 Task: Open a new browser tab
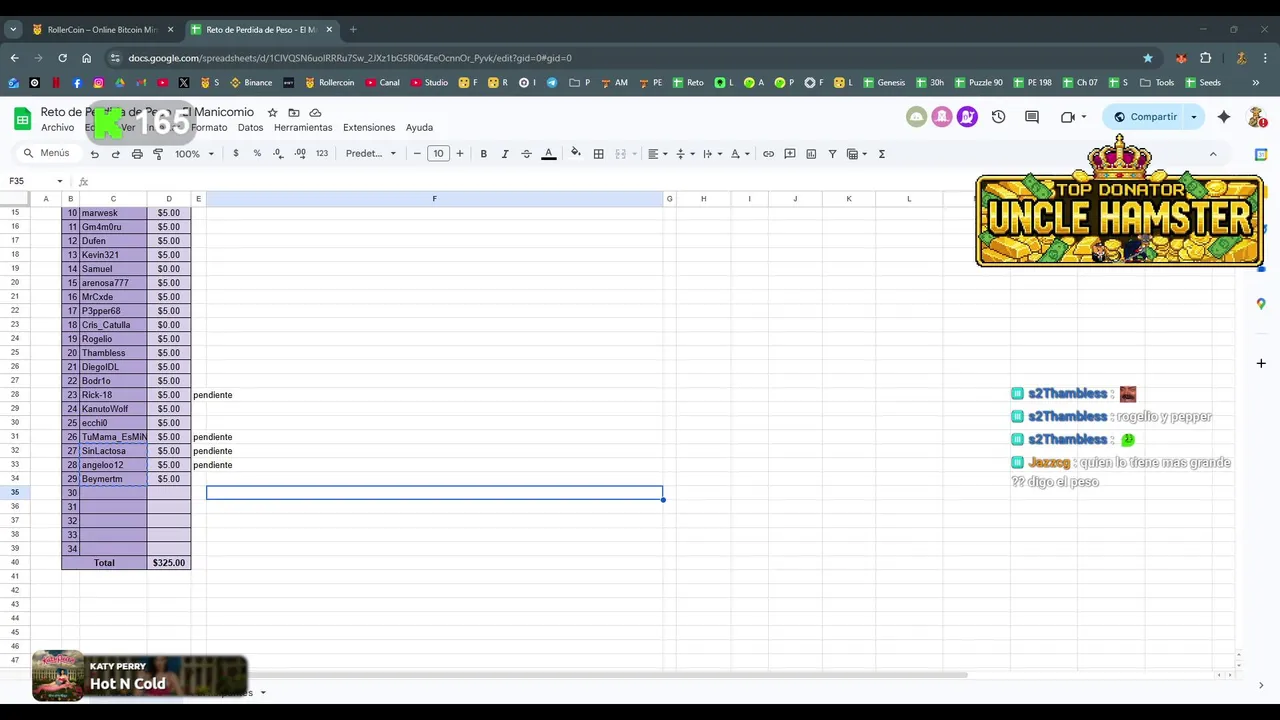353,30
